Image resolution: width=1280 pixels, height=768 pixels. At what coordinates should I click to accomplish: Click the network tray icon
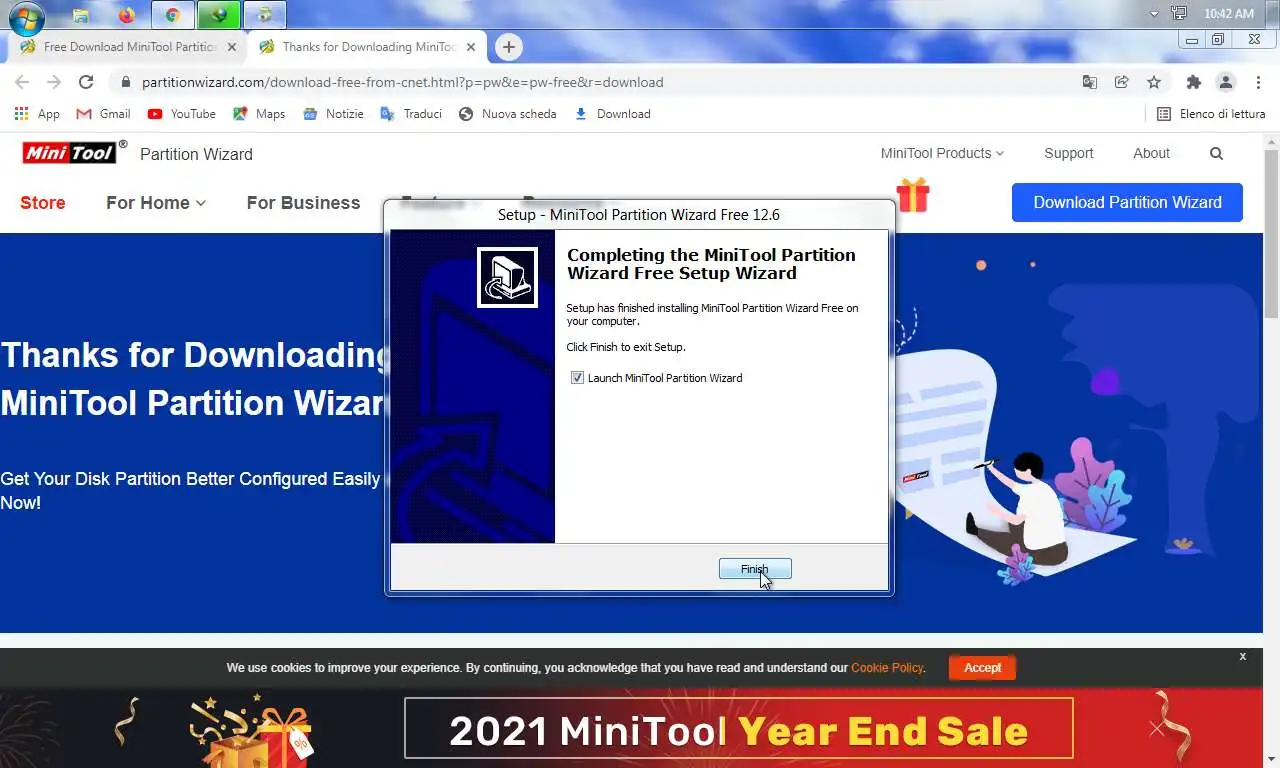click(x=1179, y=14)
